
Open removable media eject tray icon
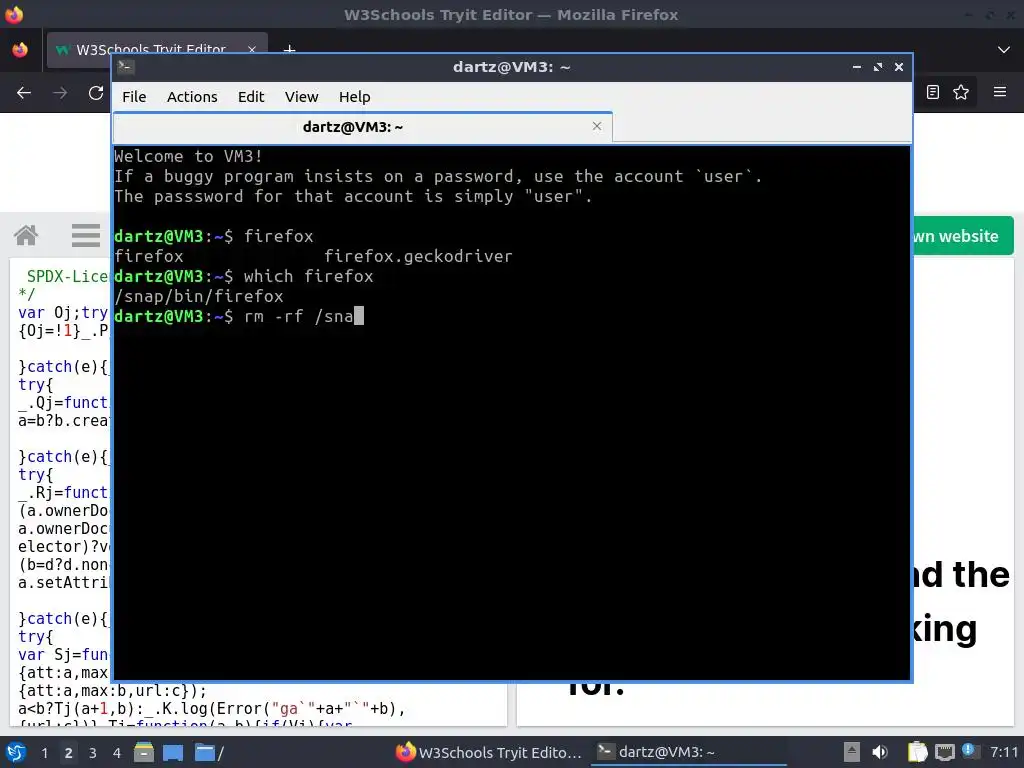click(852, 752)
